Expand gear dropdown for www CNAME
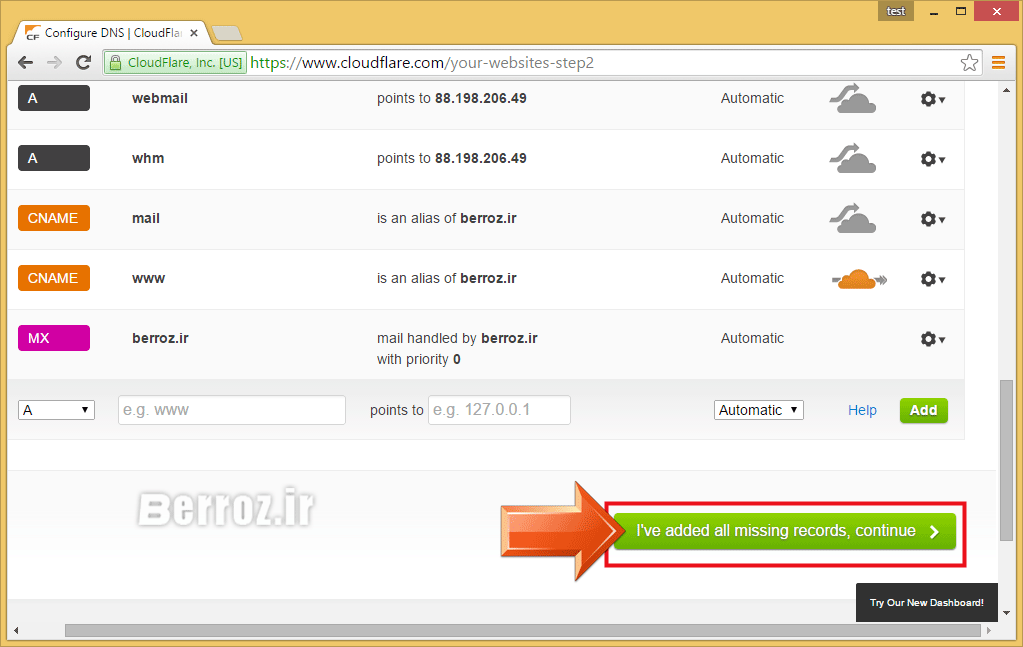1023x647 pixels. pyautogui.click(x=932, y=279)
